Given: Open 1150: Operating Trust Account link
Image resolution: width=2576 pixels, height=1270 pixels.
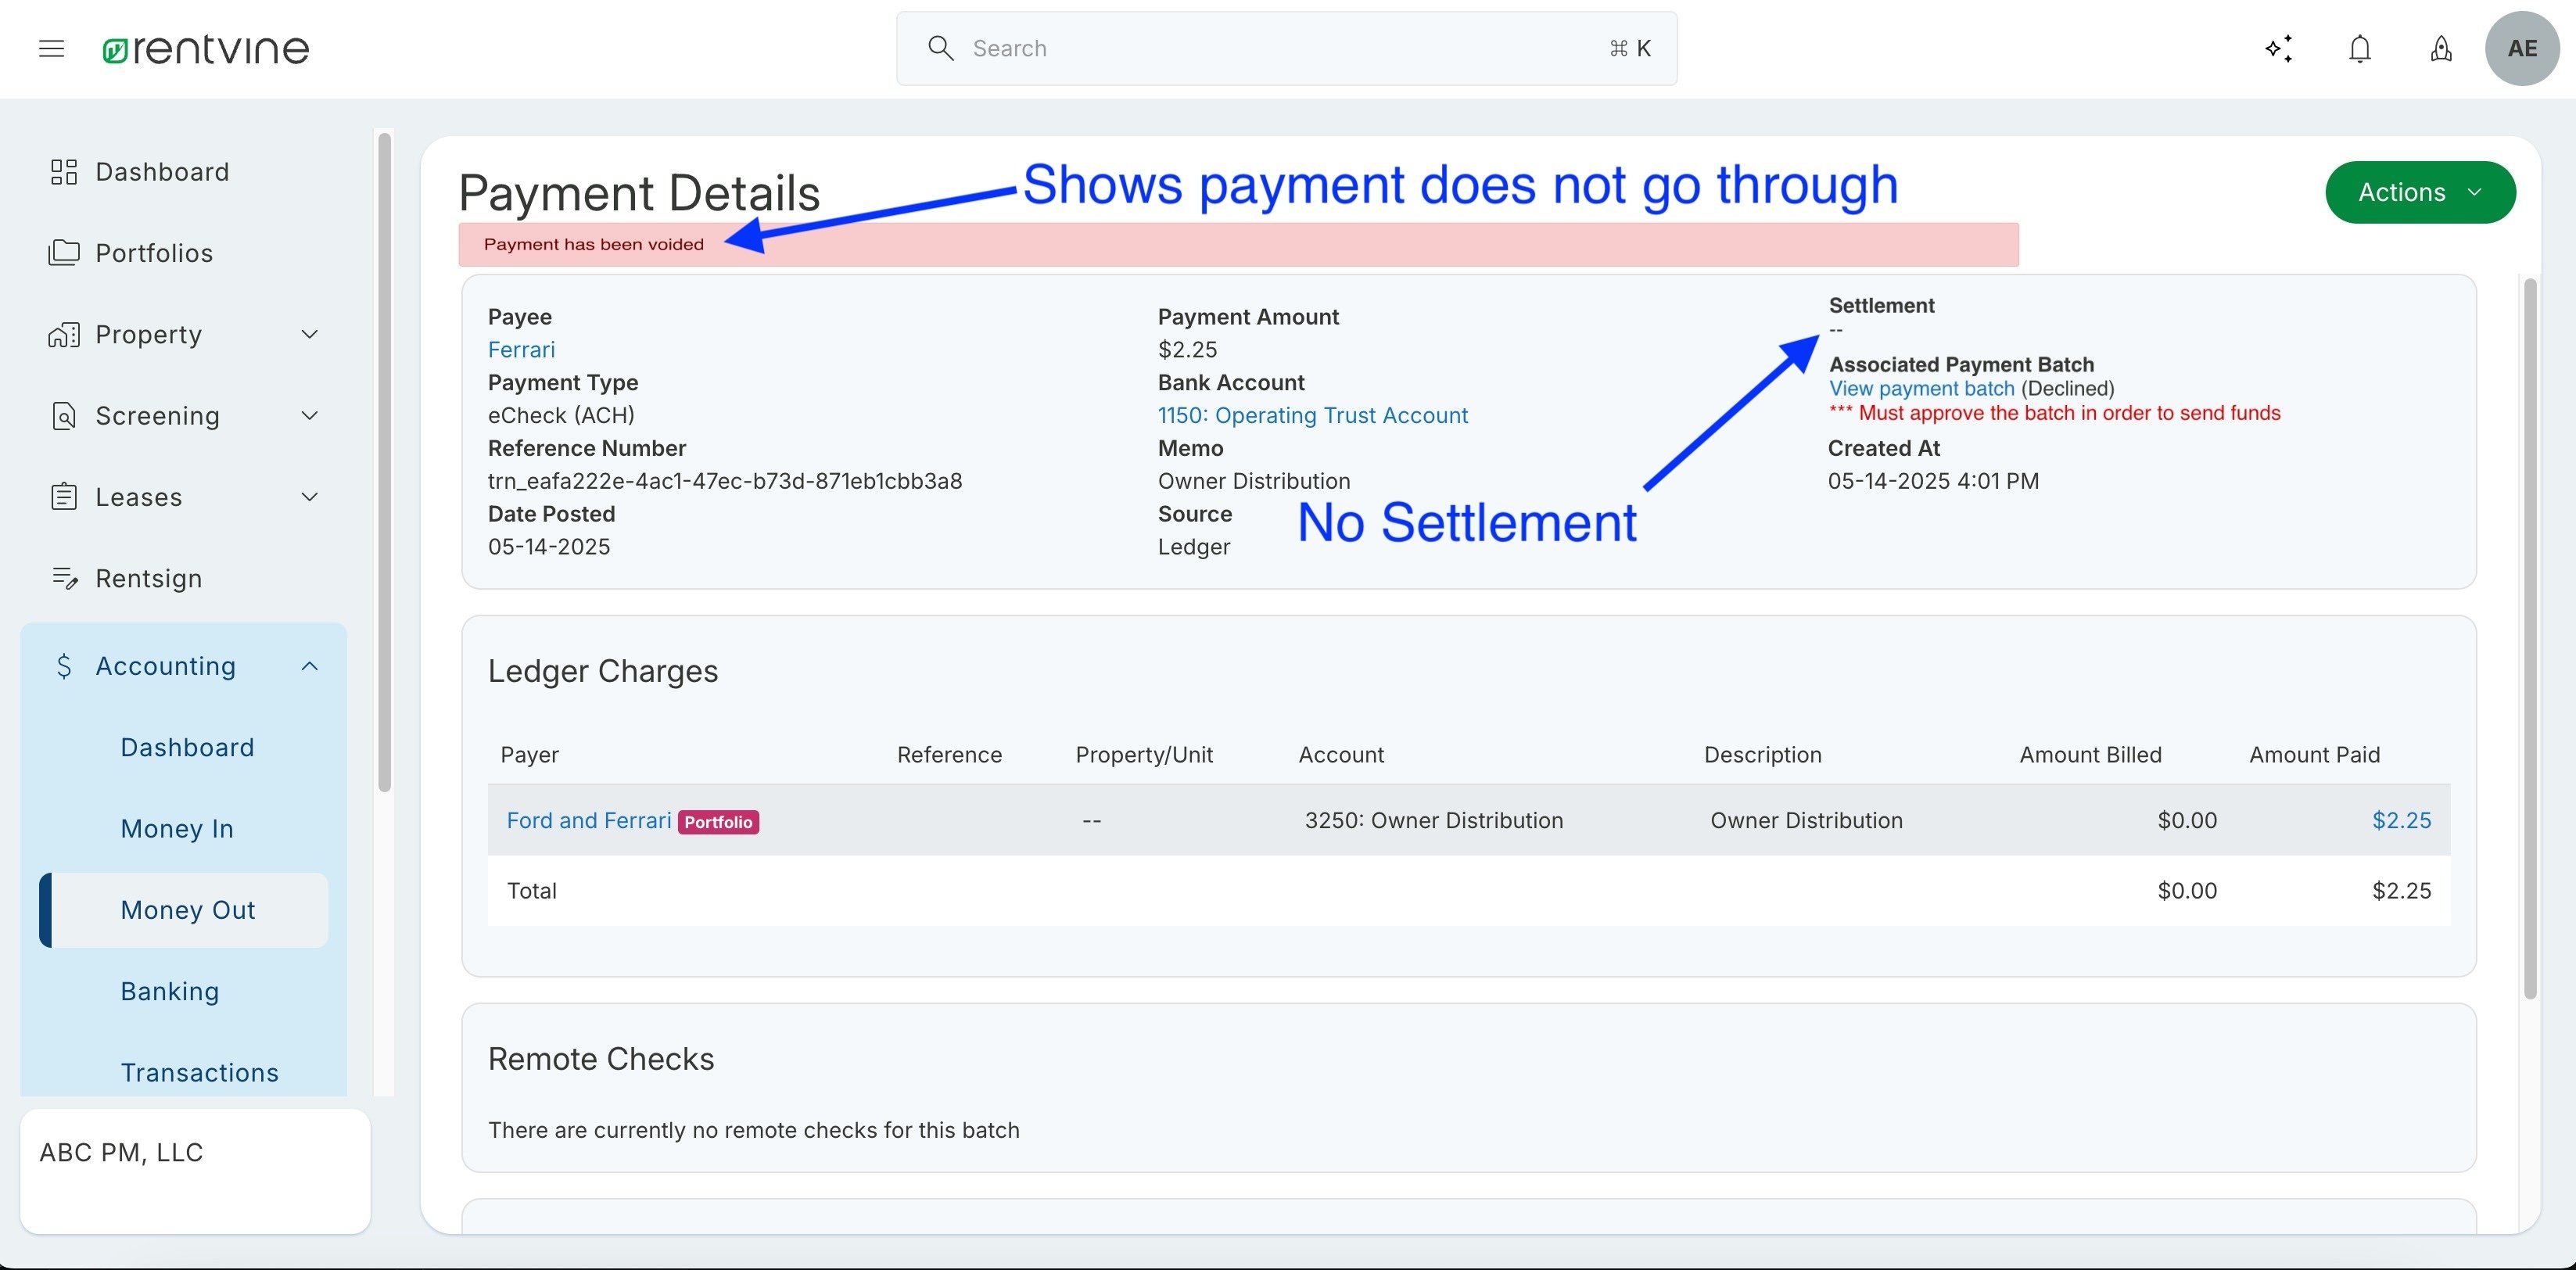Looking at the screenshot, I should [1312, 415].
